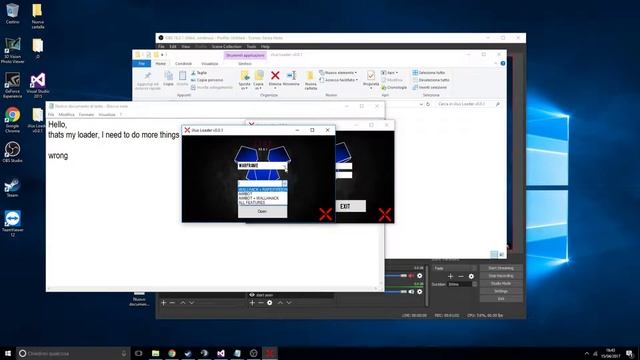This screenshot has height=360, width=640.
Task: Click Start Streaming in OBS
Action: [x=501, y=268]
